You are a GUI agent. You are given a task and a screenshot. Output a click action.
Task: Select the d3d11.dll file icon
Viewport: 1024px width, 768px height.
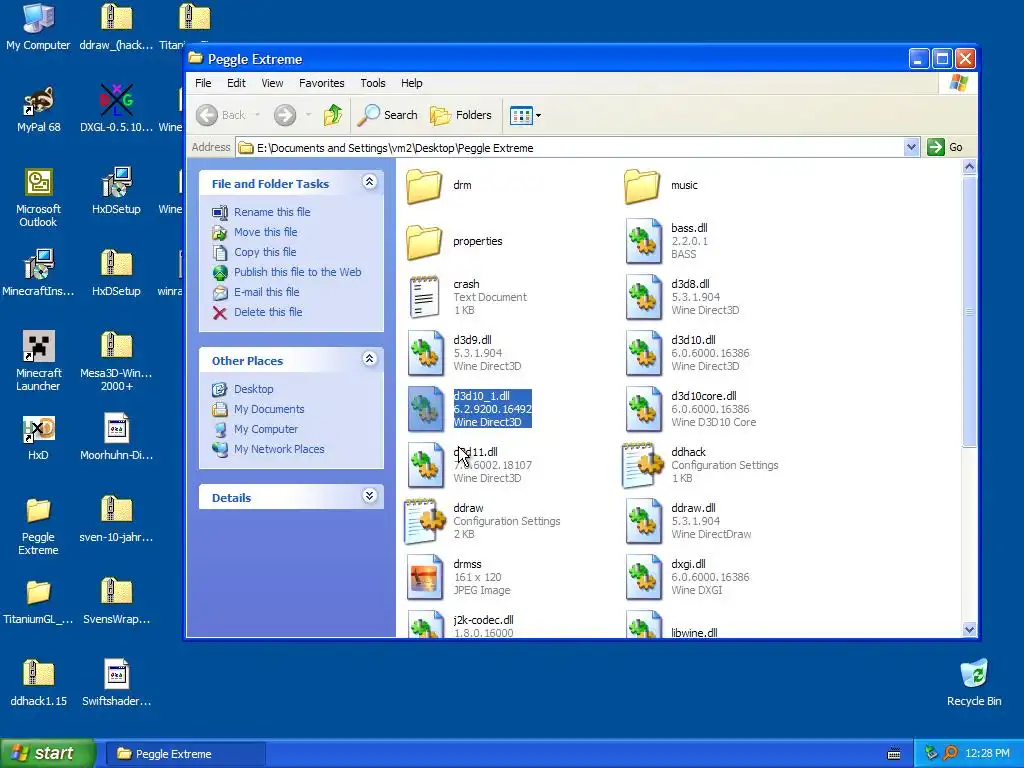coord(426,466)
